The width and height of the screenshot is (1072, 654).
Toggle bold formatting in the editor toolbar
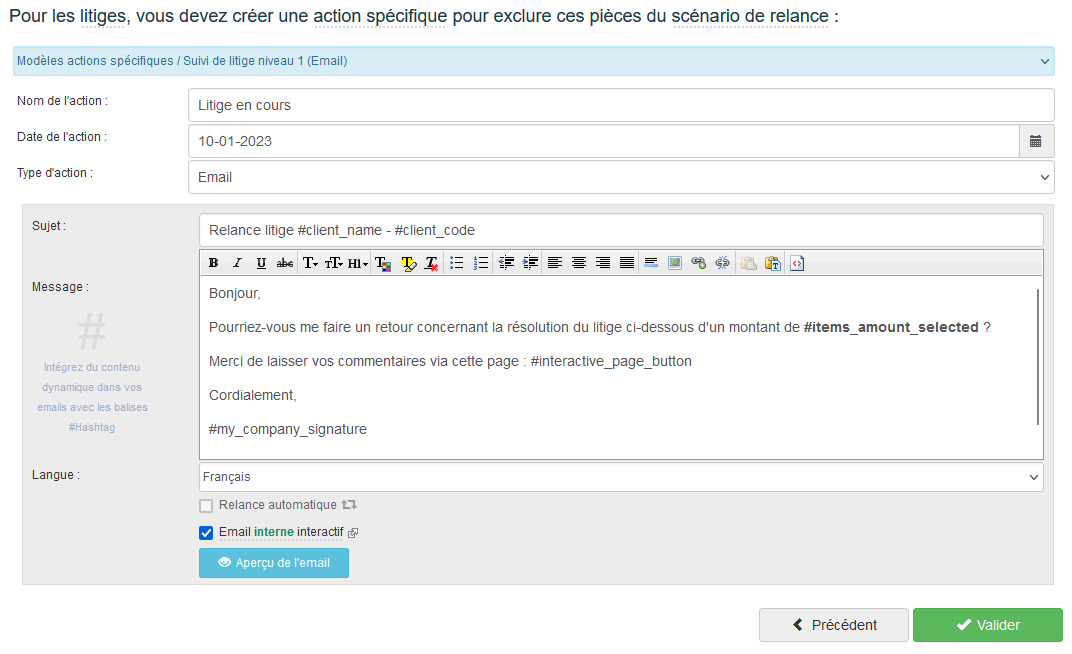click(x=213, y=263)
